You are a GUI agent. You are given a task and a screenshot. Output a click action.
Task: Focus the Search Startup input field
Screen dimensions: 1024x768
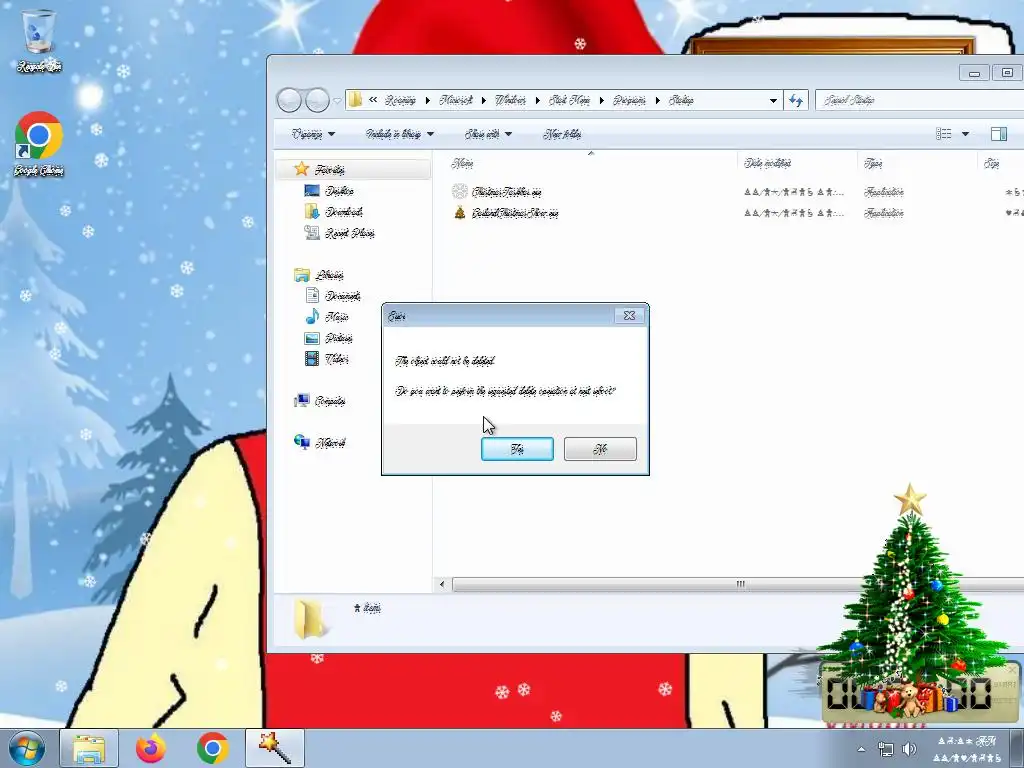pos(920,100)
